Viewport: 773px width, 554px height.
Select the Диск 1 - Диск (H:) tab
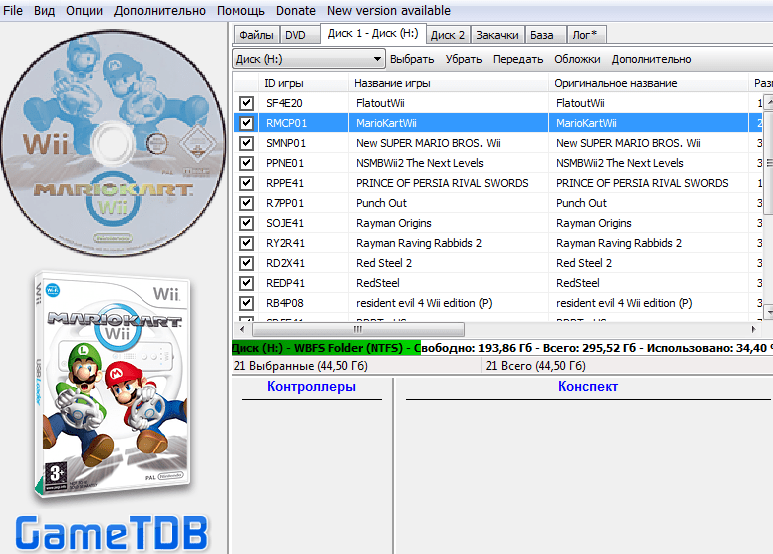pyautogui.click(x=373, y=33)
